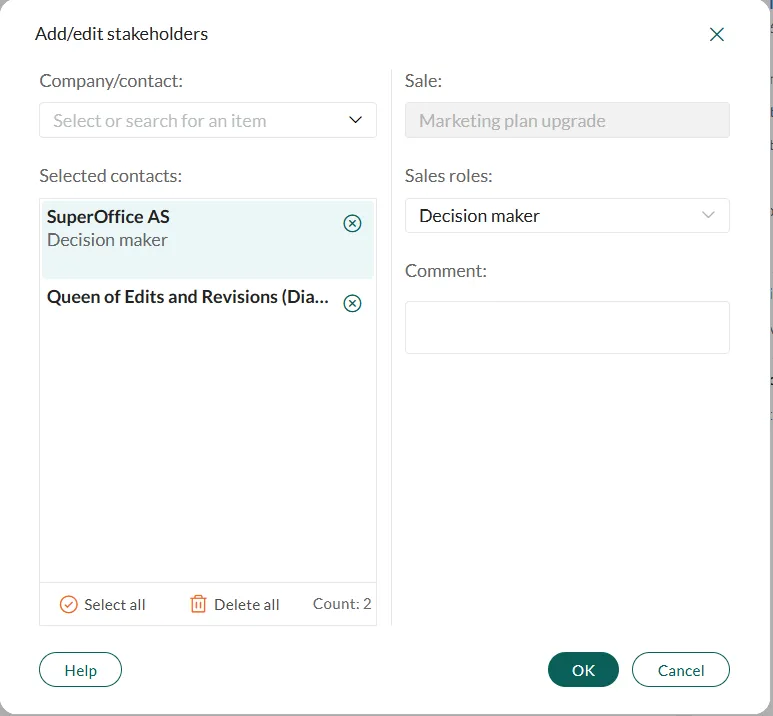
Task: Click the Marketing plan upgrade sale field
Action: click(x=567, y=121)
